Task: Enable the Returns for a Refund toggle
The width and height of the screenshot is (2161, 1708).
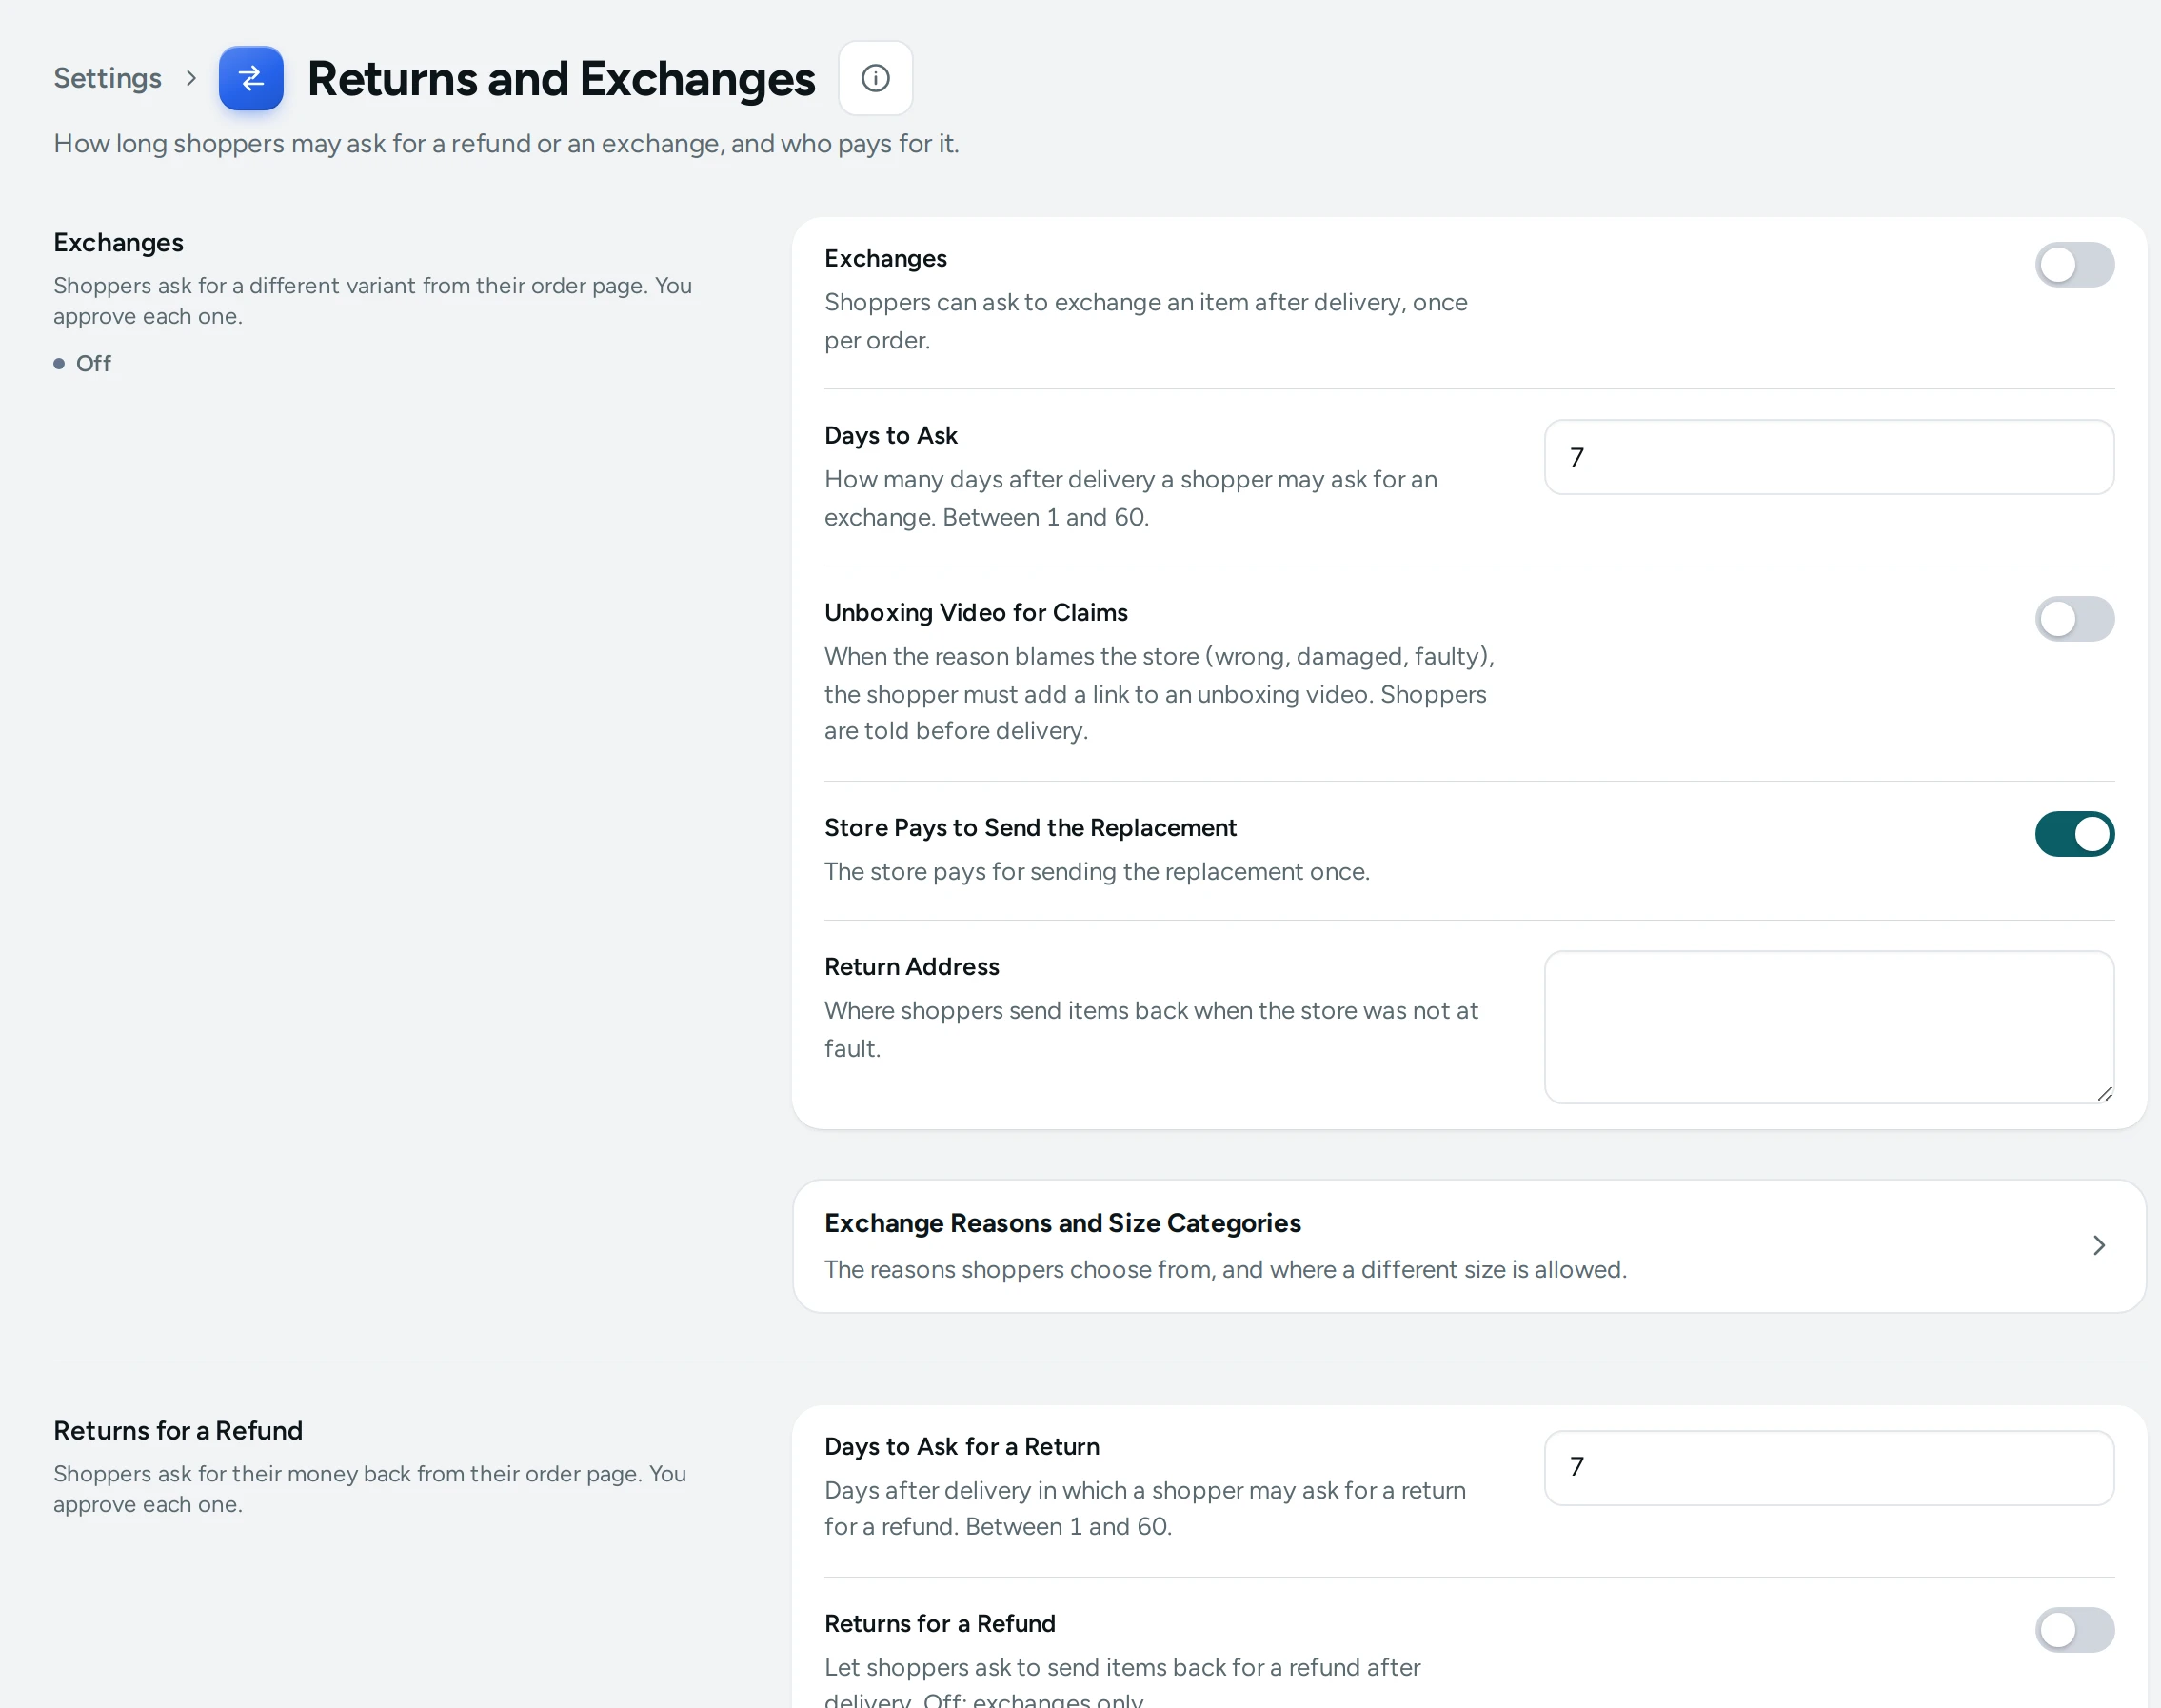Action: point(2074,1630)
